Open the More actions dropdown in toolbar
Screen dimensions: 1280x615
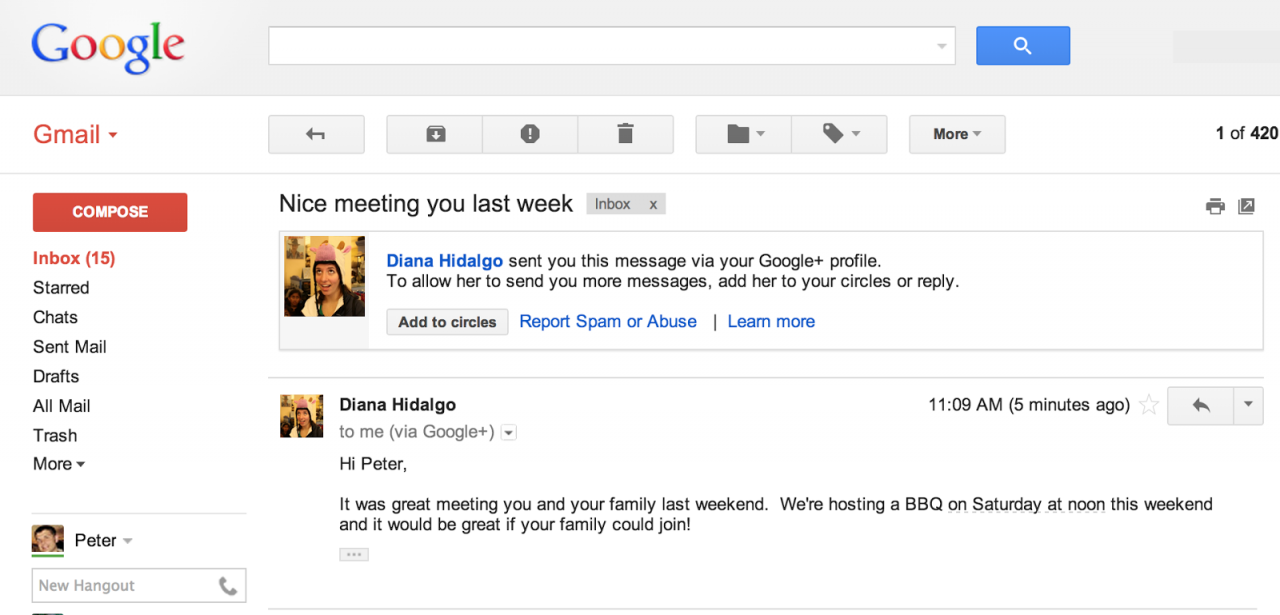[956, 133]
